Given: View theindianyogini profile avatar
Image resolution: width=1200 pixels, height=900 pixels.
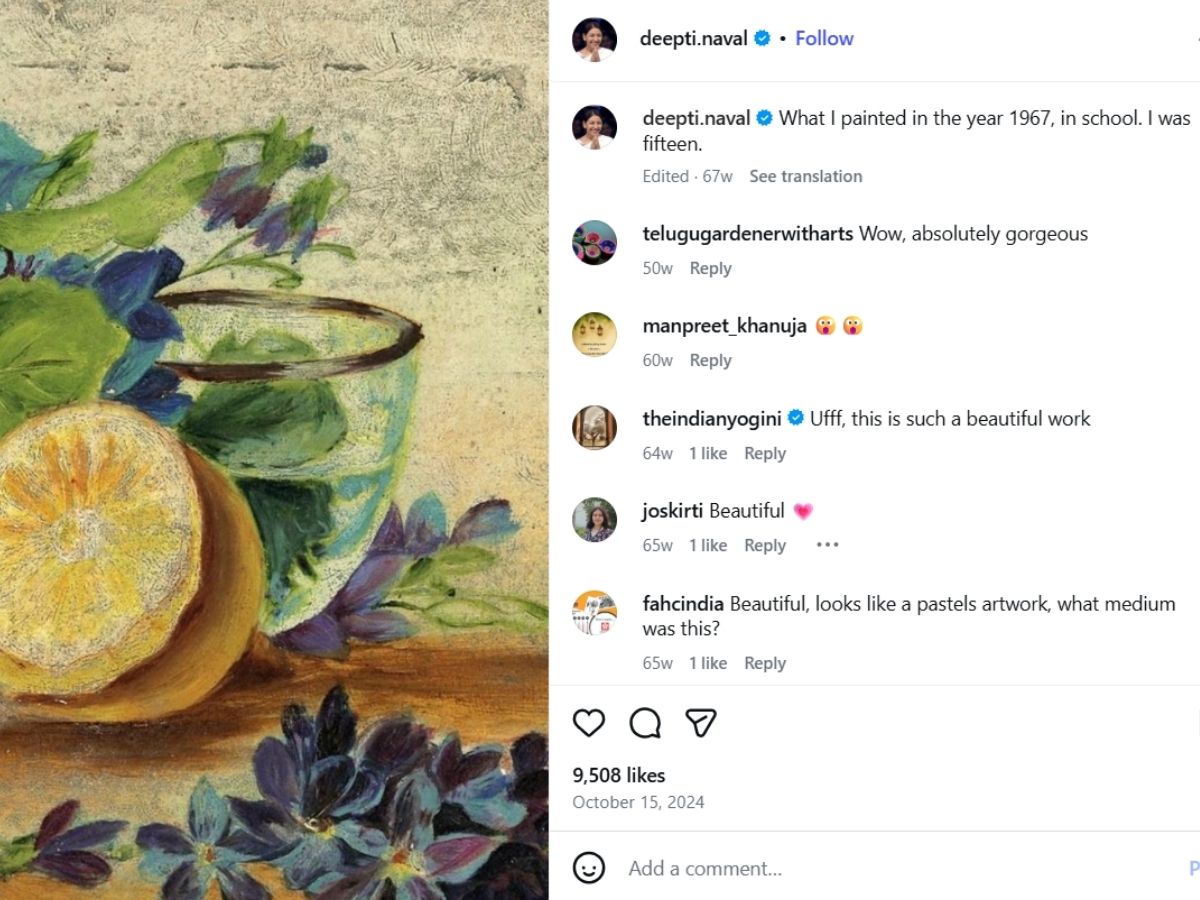Looking at the screenshot, I should (594, 427).
